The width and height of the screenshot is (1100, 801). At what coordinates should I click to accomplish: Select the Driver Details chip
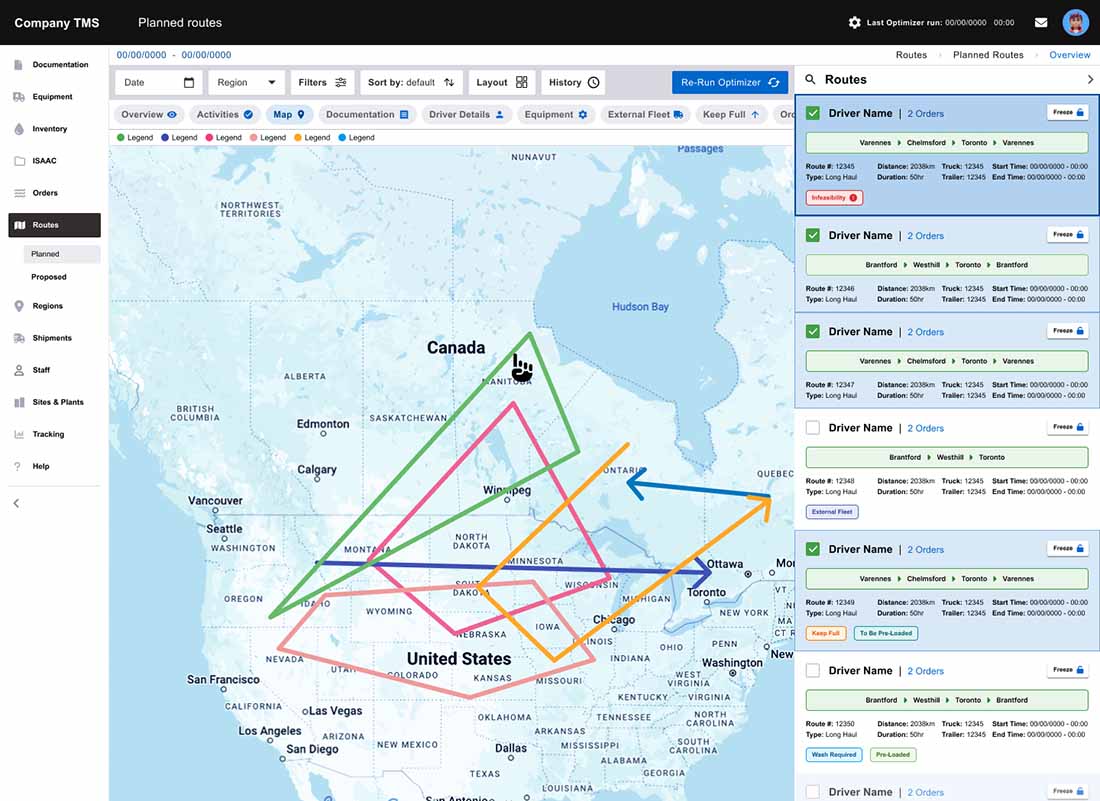[467, 114]
